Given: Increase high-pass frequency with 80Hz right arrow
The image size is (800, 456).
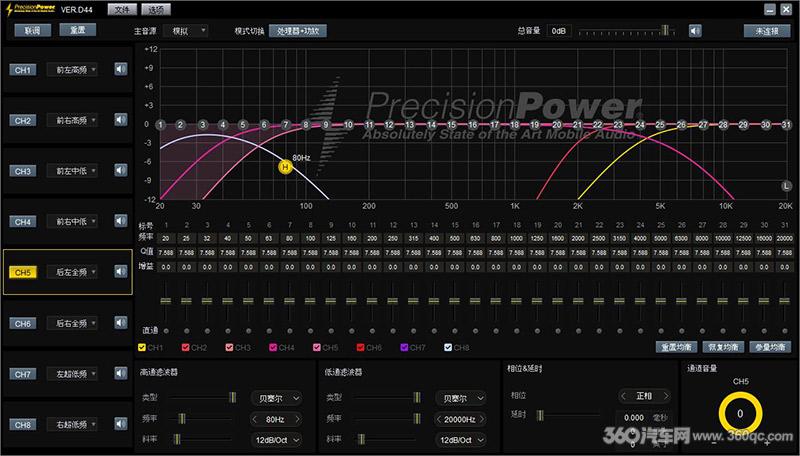Looking at the screenshot, I should coord(297,419).
